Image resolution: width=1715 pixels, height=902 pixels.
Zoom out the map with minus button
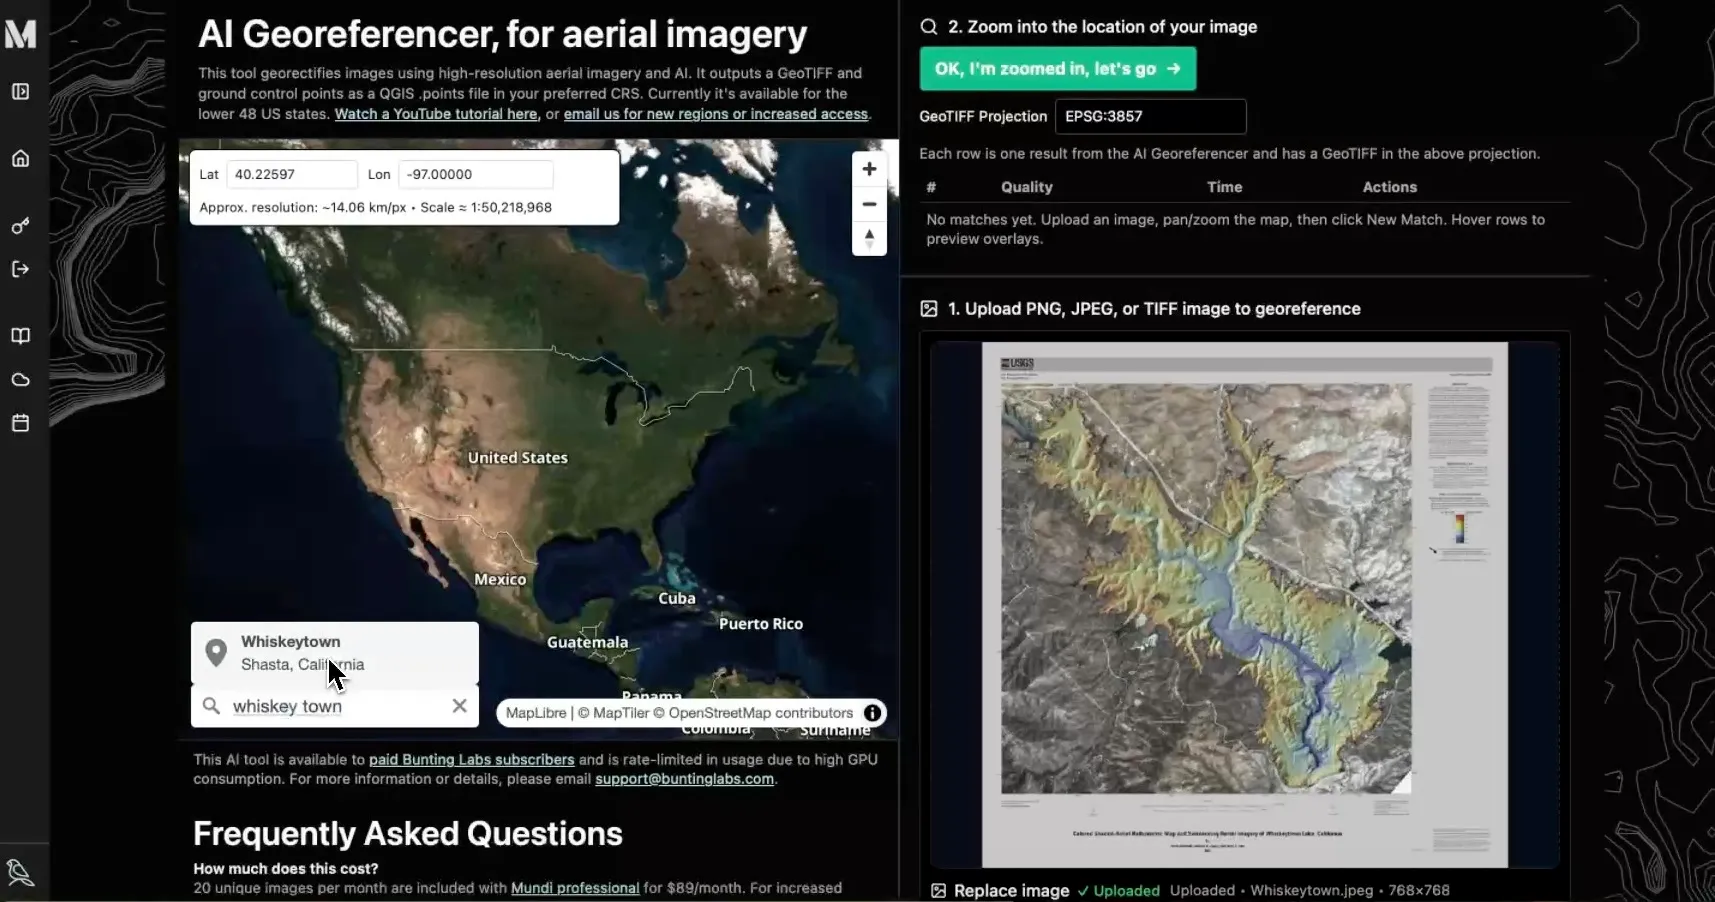click(x=869, y=204)
